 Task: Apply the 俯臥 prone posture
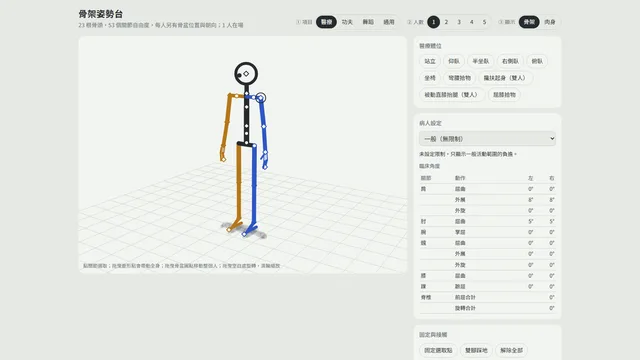(537, 61)
